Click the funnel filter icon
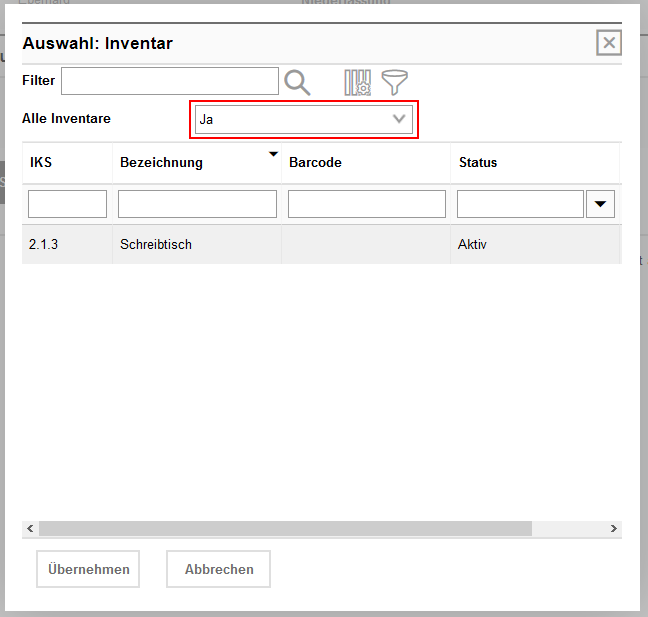Image resolution: width=648 pixels, height=617 pixels. click(x=394, y=82)
